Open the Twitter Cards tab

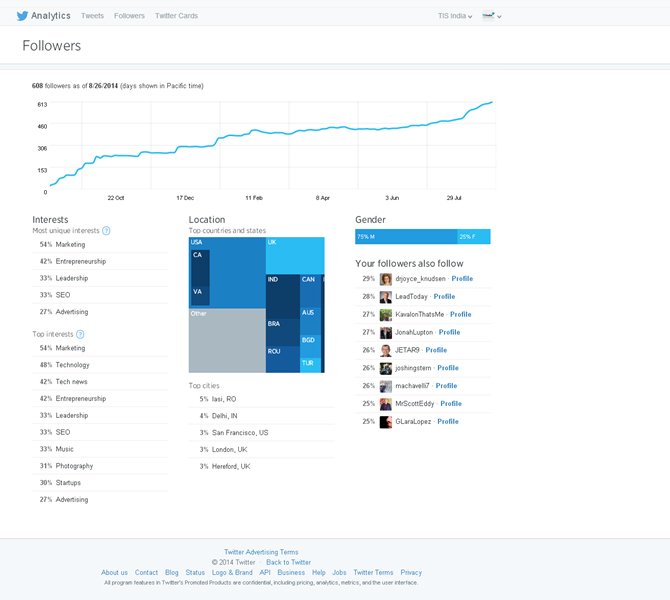click(x=176, y=16)
